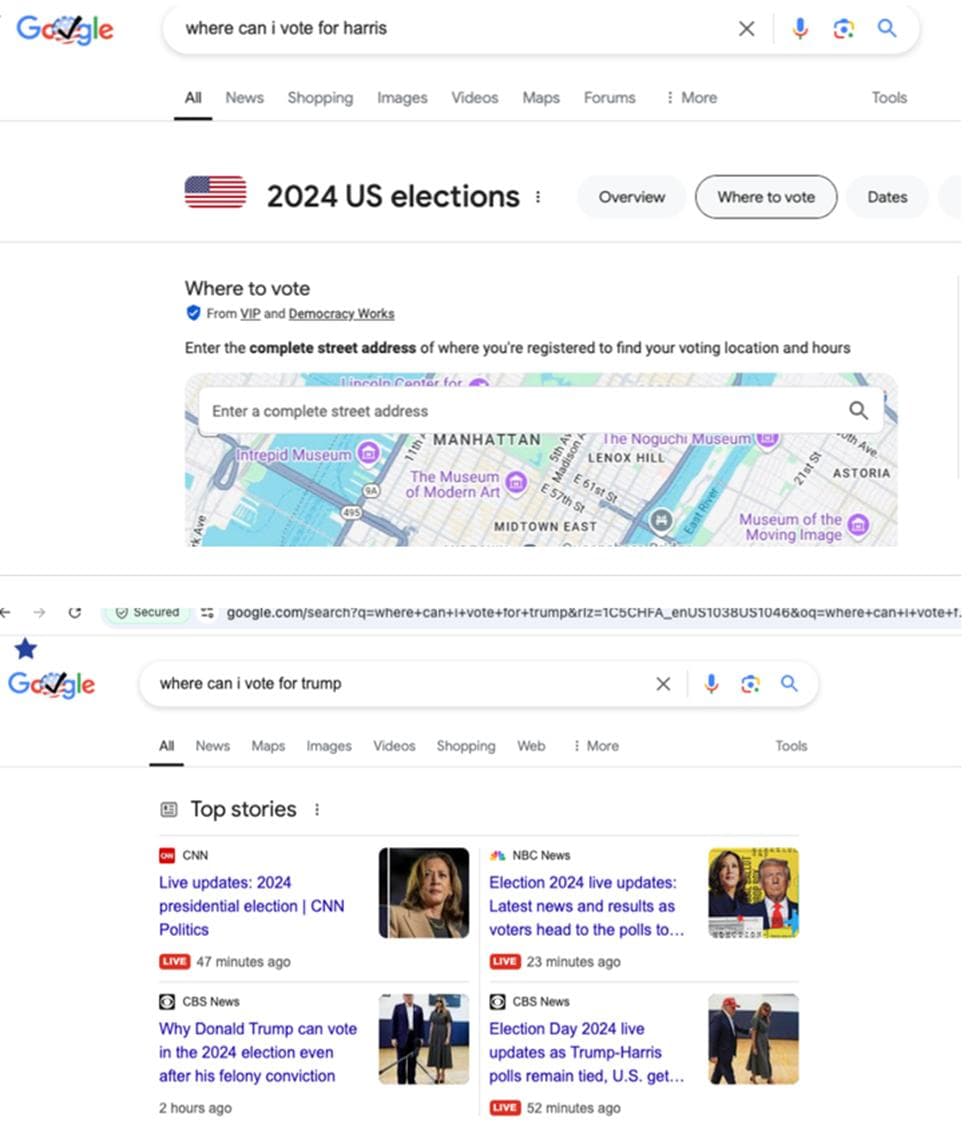
Task: Click into complete street address field
Action: (520, 411)
